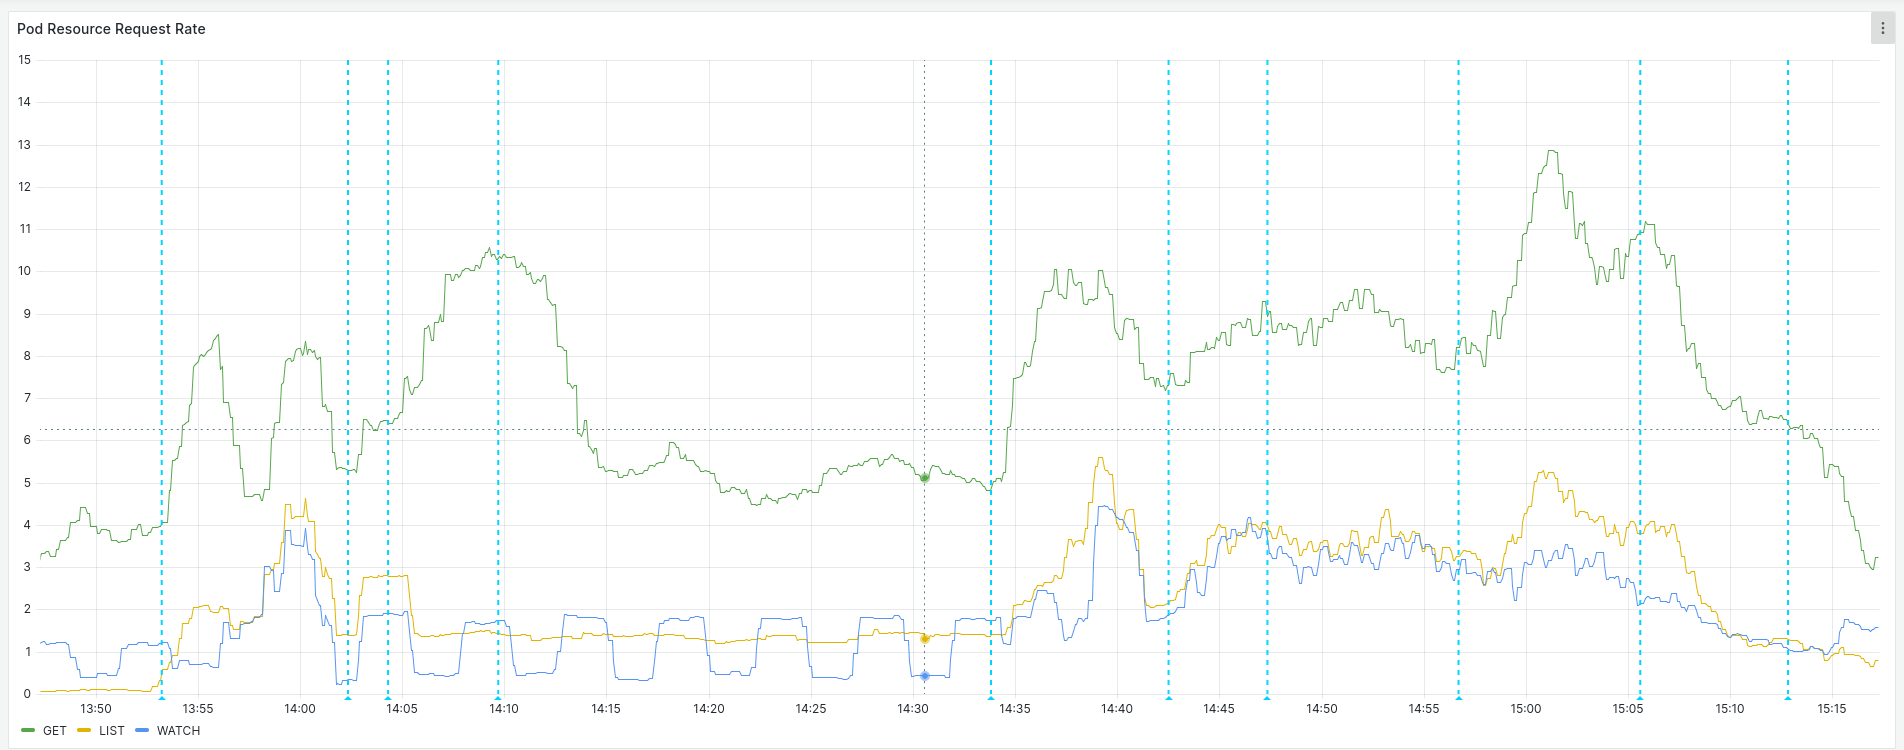This screenshot has height=750, width=1904.
Task: Click annotation marker between 14:45 and 14:50
Action: pos(1267,696)
